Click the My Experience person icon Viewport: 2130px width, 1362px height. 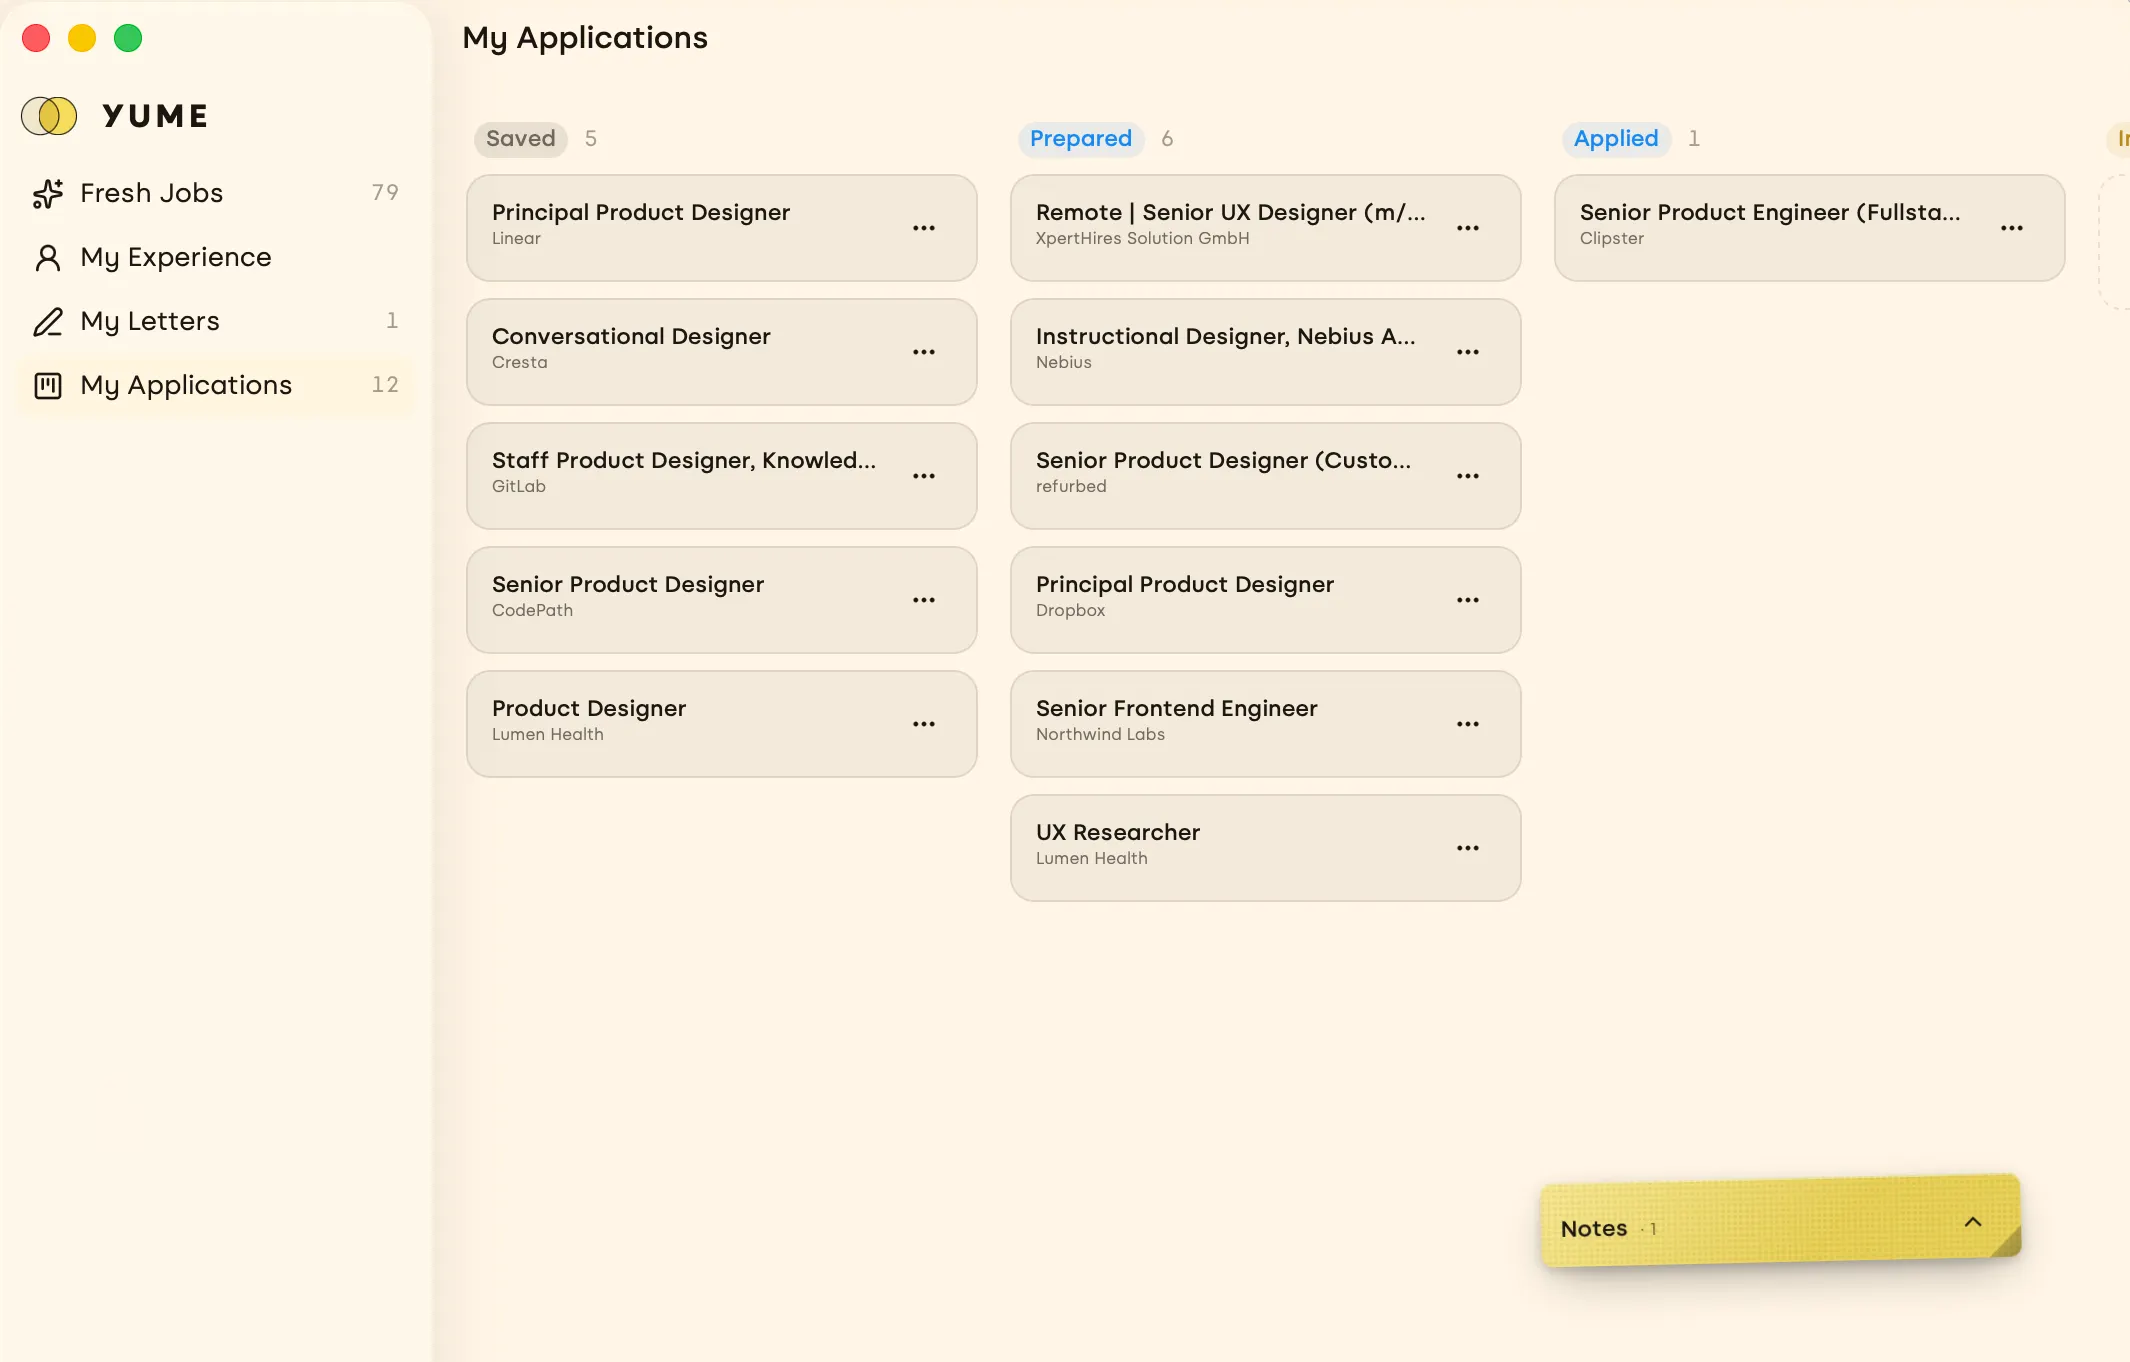tap(47, 257)
